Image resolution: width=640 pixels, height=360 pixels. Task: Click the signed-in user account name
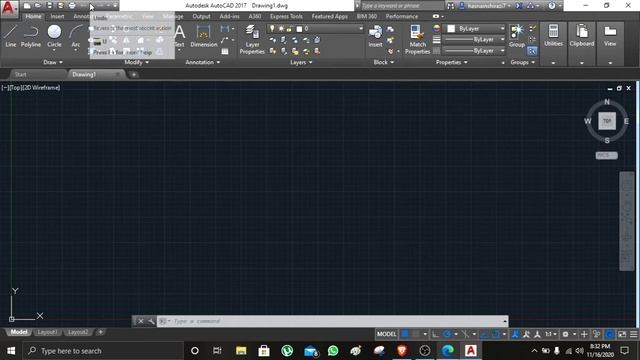(x=487, y=6)
